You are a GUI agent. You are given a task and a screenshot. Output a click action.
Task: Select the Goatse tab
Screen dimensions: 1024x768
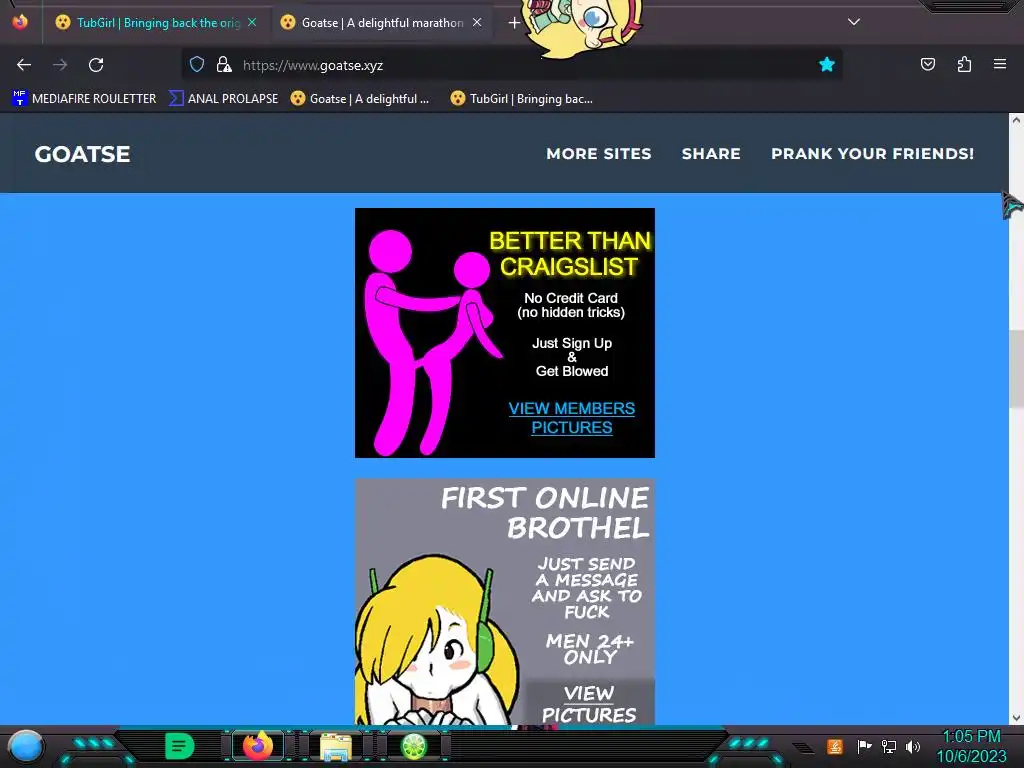click(x=382, y=23)
